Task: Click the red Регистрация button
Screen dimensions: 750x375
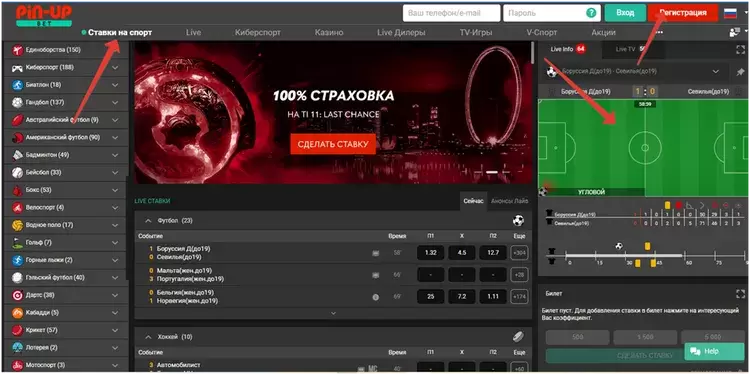Action: tap(683, 13)
